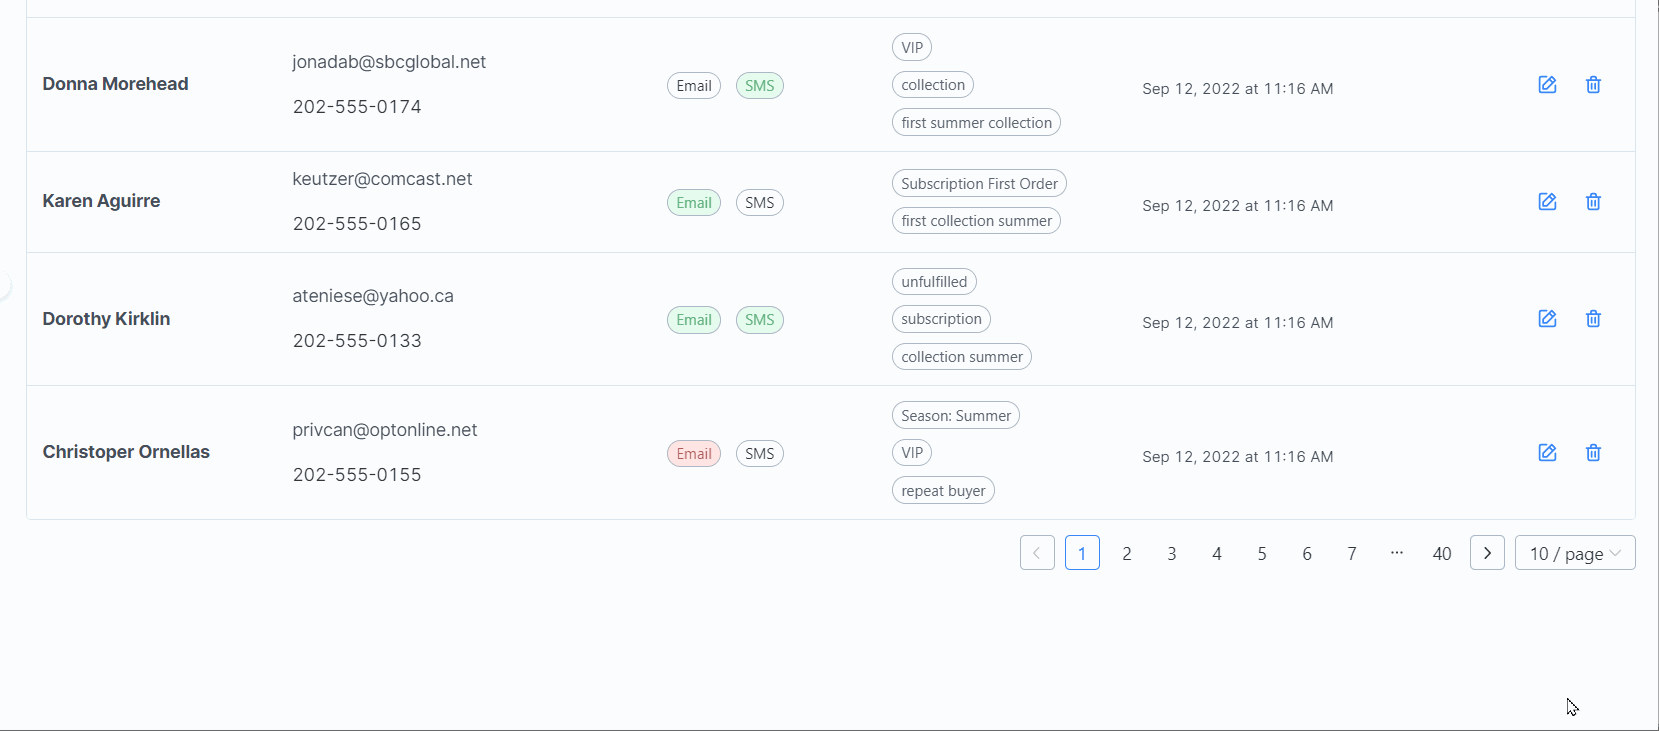Viewport: 1659px width, 731px height.
Task: Go to next page arrow
Action: tap(1487, 553)
